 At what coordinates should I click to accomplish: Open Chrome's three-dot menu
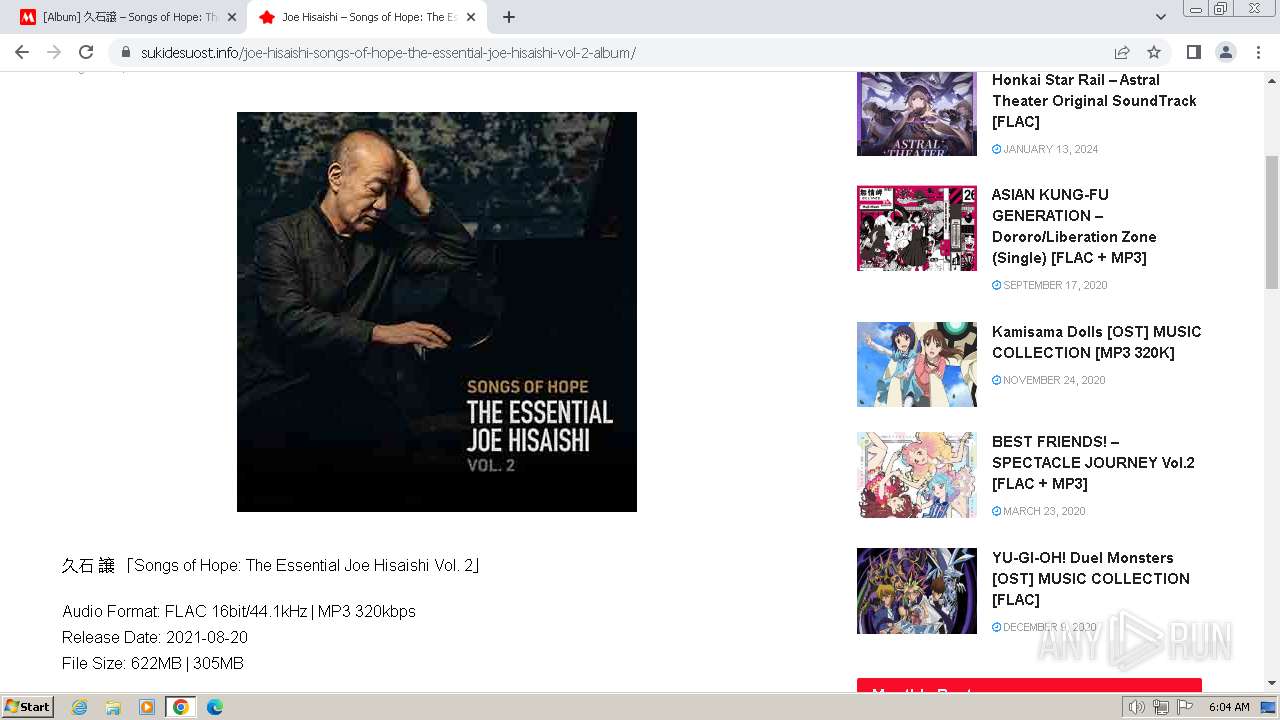tap(1258, 52)
